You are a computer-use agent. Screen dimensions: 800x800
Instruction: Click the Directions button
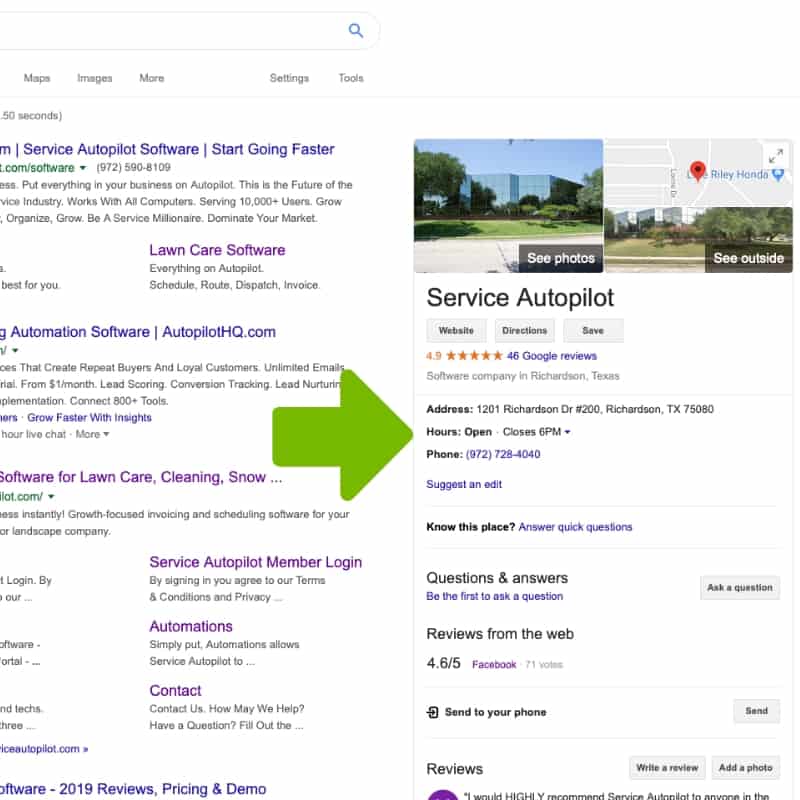pos(524,331)
